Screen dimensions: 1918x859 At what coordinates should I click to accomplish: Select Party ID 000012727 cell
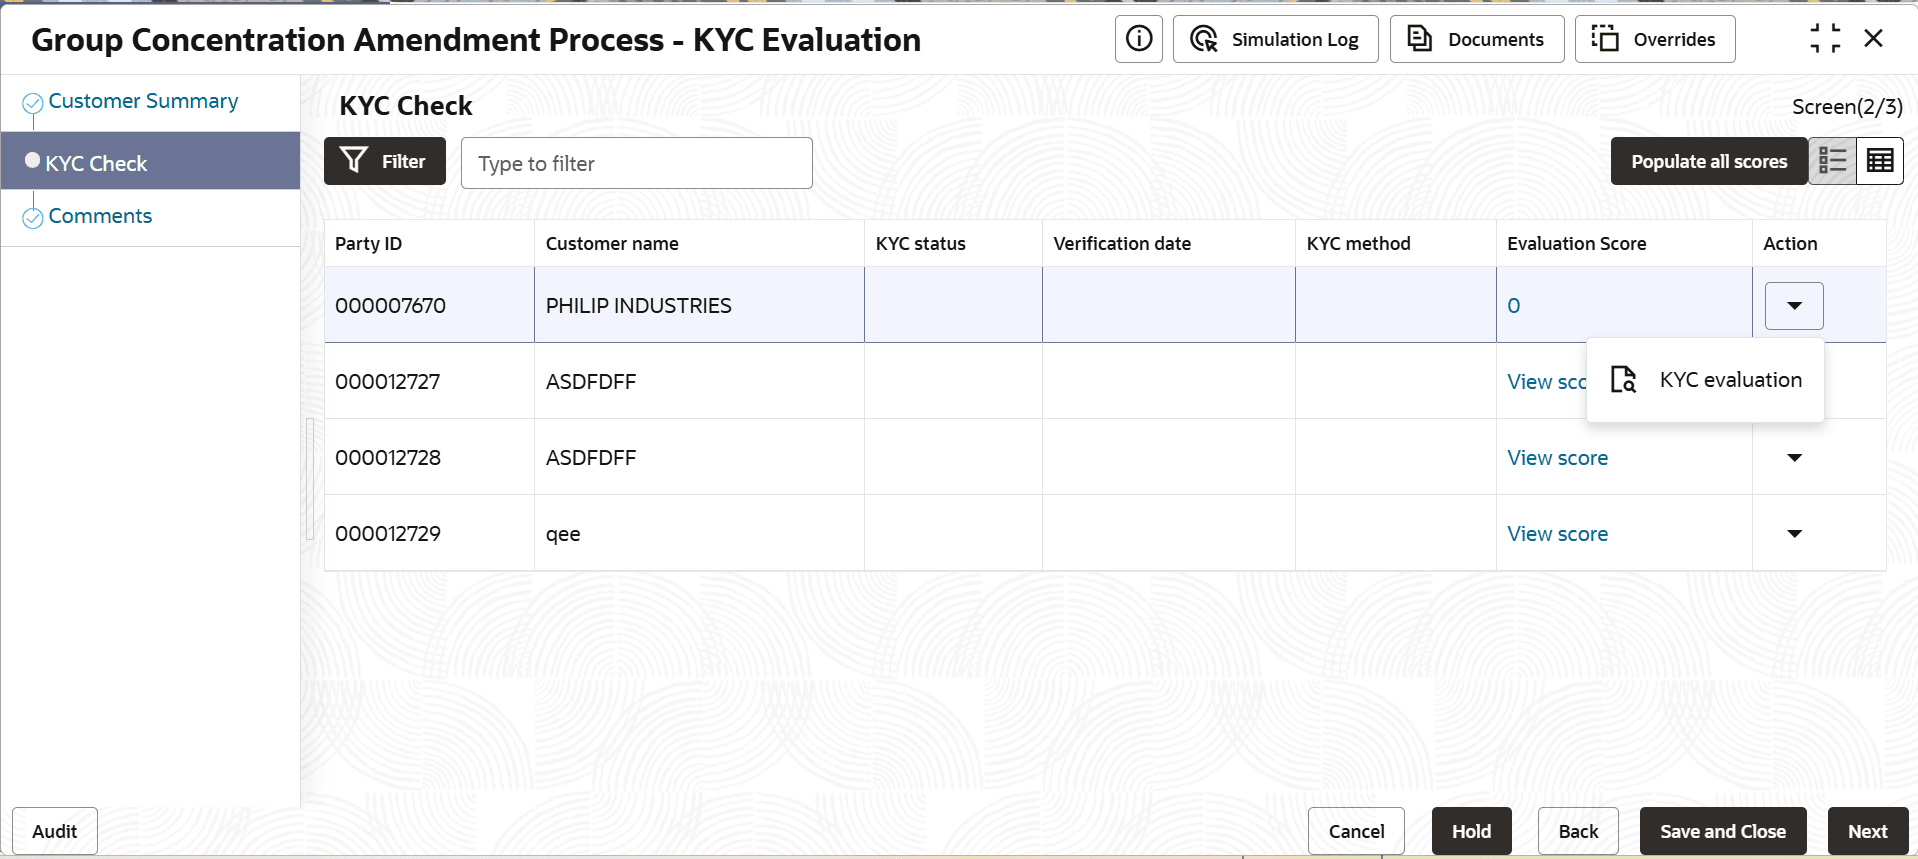[x=429, y=381]
